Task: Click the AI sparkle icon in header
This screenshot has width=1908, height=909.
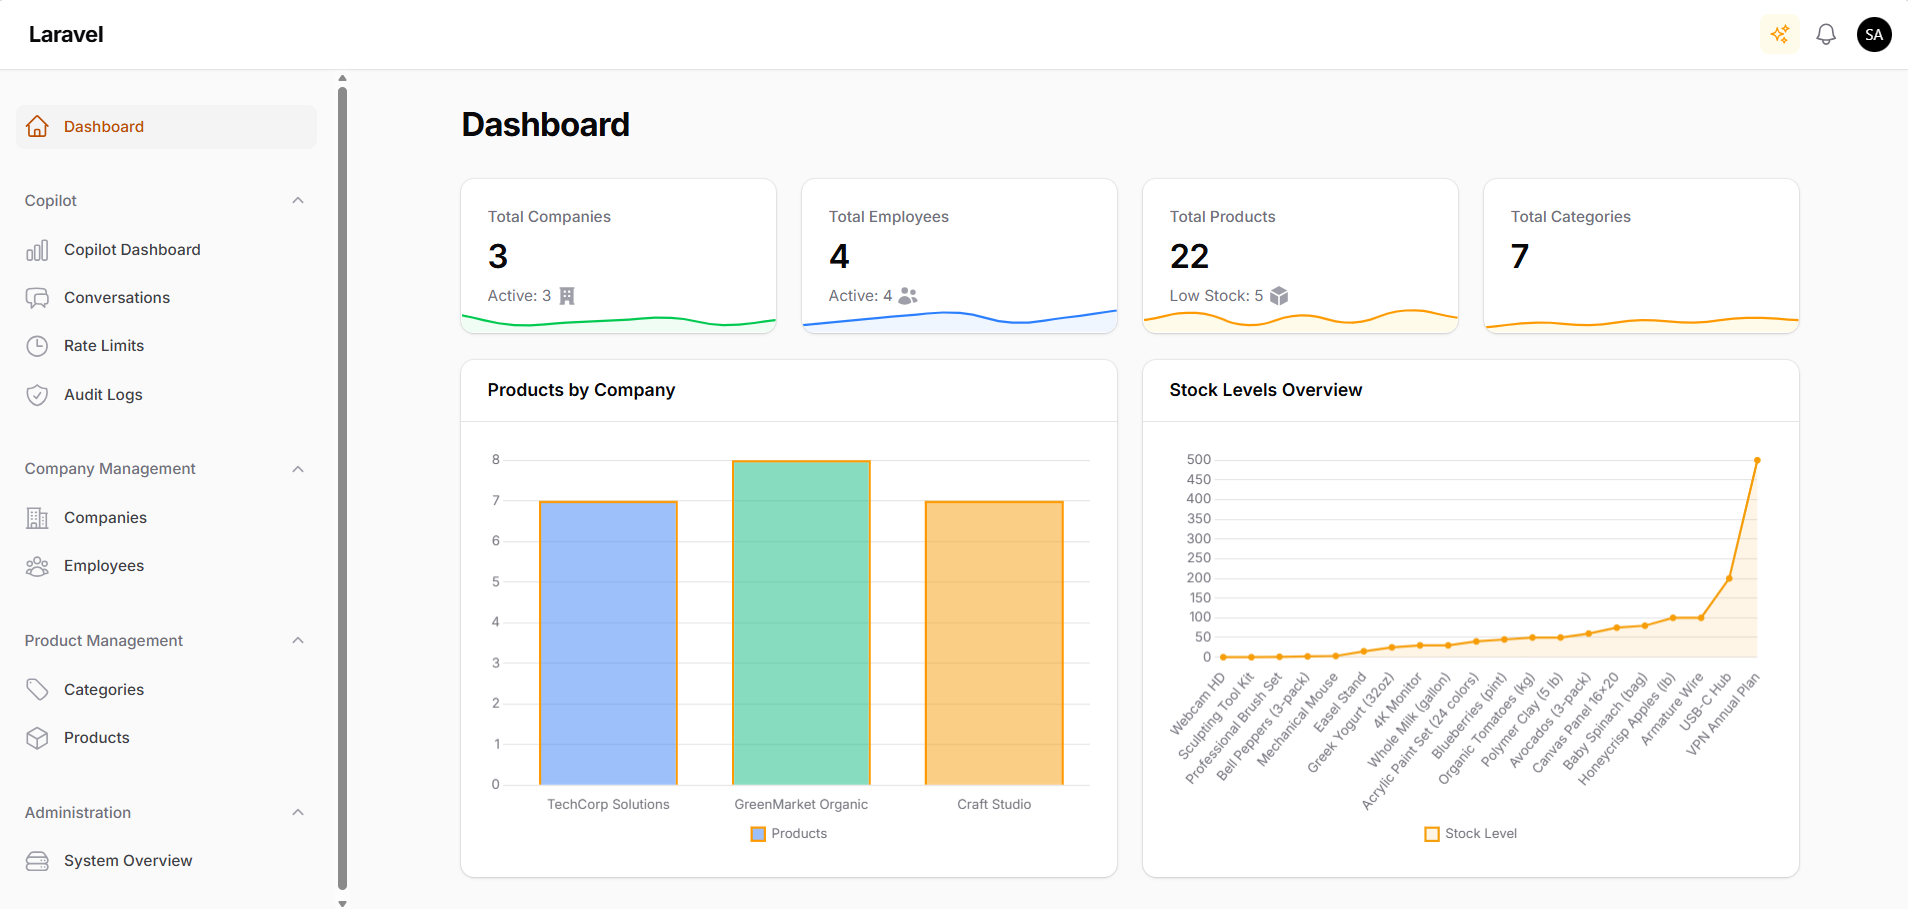Action: coord(1780,35)
